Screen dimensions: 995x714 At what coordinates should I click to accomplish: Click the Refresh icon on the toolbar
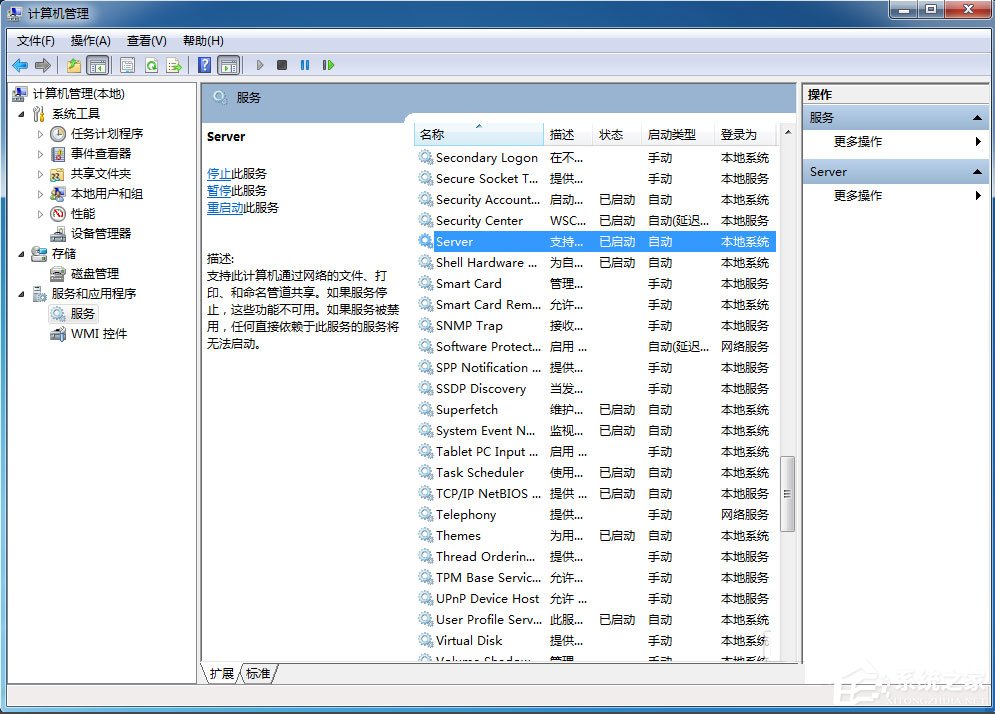click(x=151, y=65)
